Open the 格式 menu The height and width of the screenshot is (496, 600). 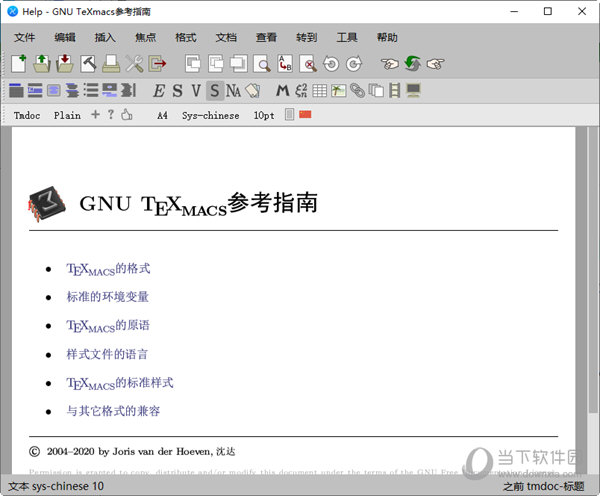pyautogui.click(x=186, y=38)
